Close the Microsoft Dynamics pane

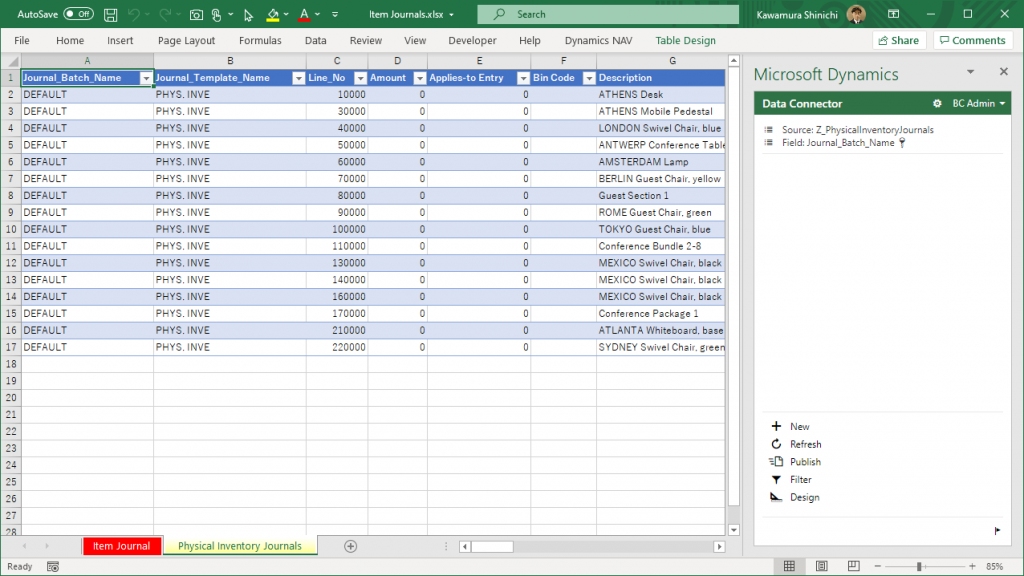1004,71
